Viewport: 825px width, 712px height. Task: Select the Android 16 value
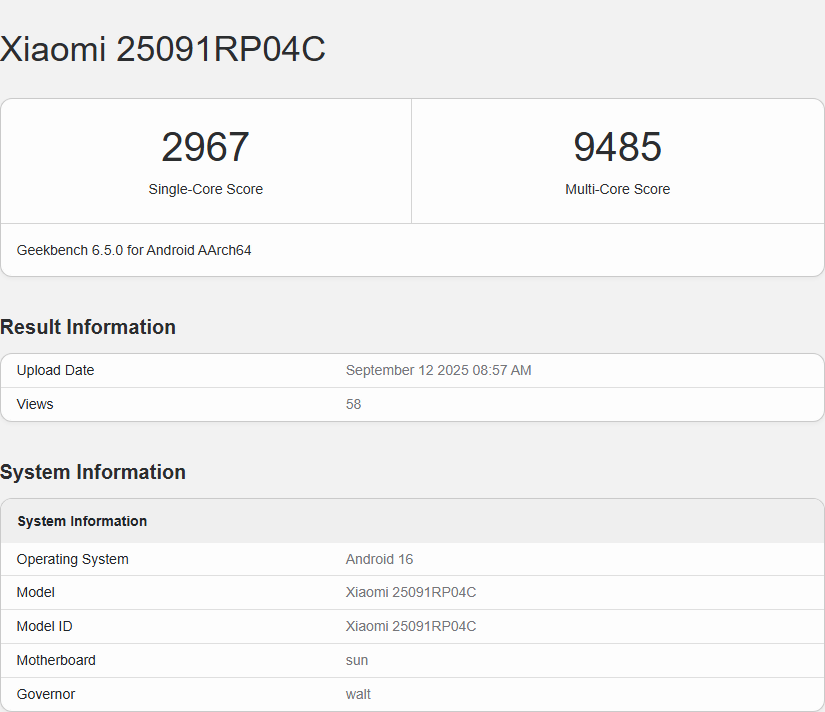click(379, 559)
